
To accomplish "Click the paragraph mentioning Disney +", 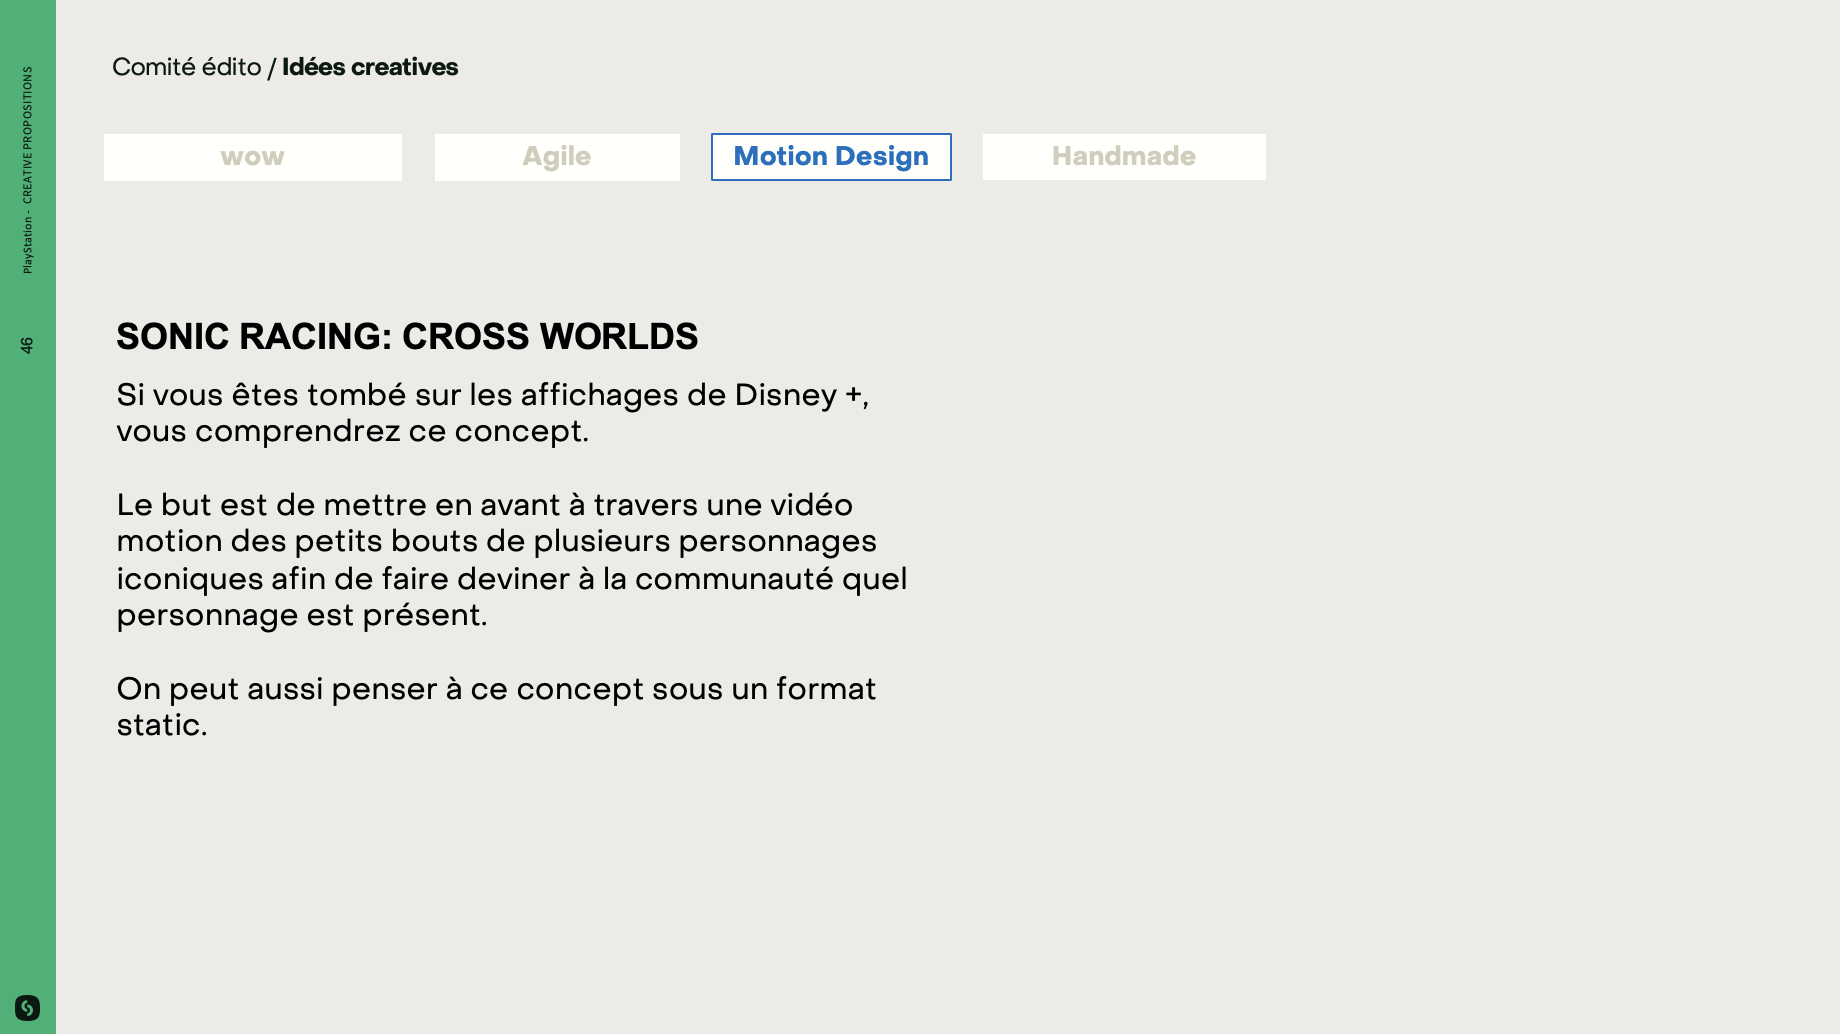I will [x=493, y=413].
